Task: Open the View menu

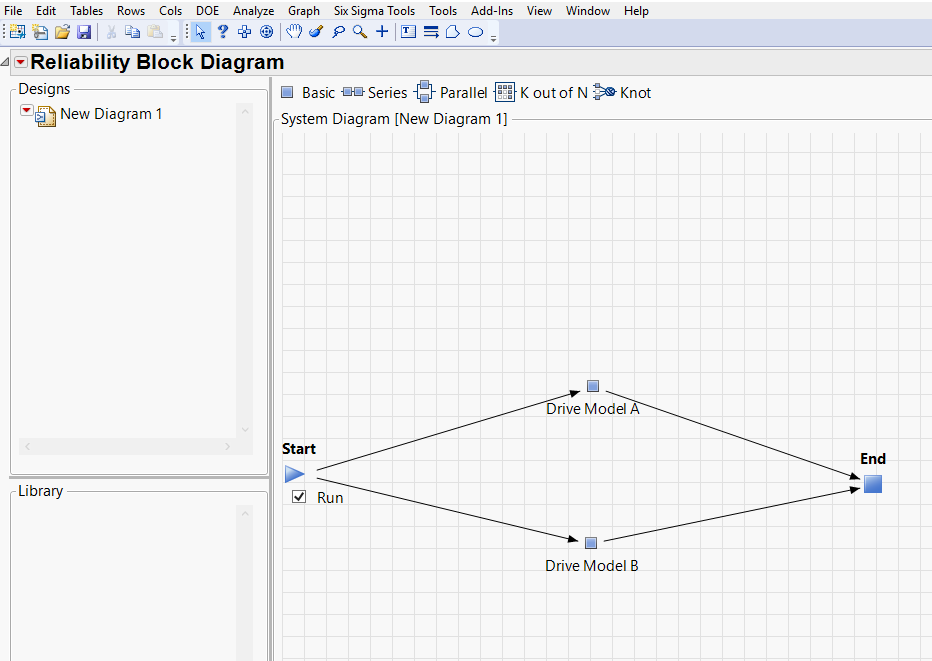Action: tap(539, 11)
